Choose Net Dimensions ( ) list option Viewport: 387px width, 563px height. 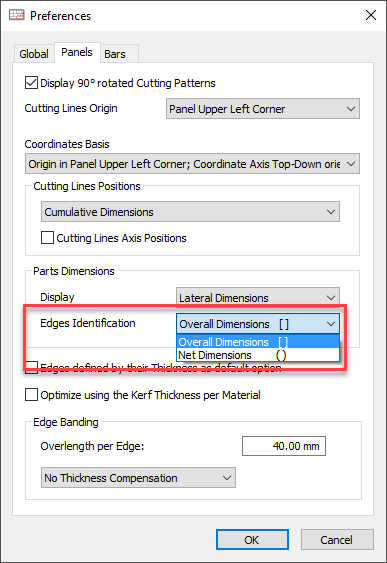pos(258,355)
